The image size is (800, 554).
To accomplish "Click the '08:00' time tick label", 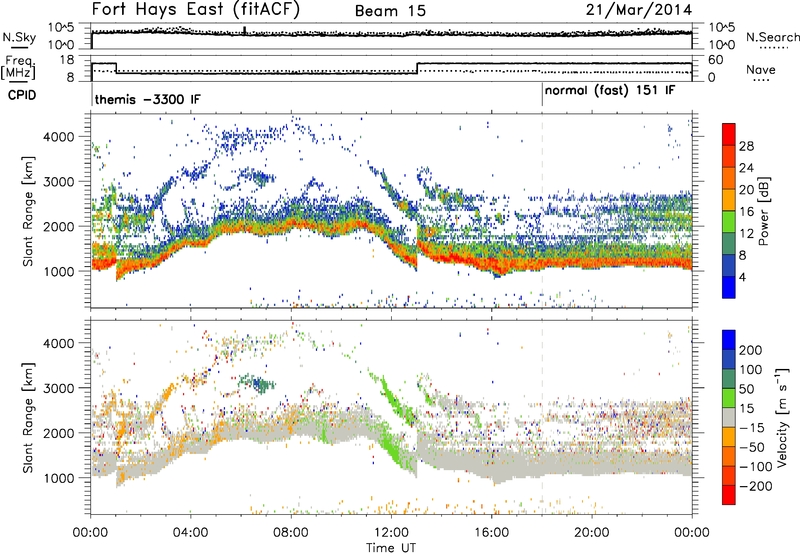I will point(291,533).
